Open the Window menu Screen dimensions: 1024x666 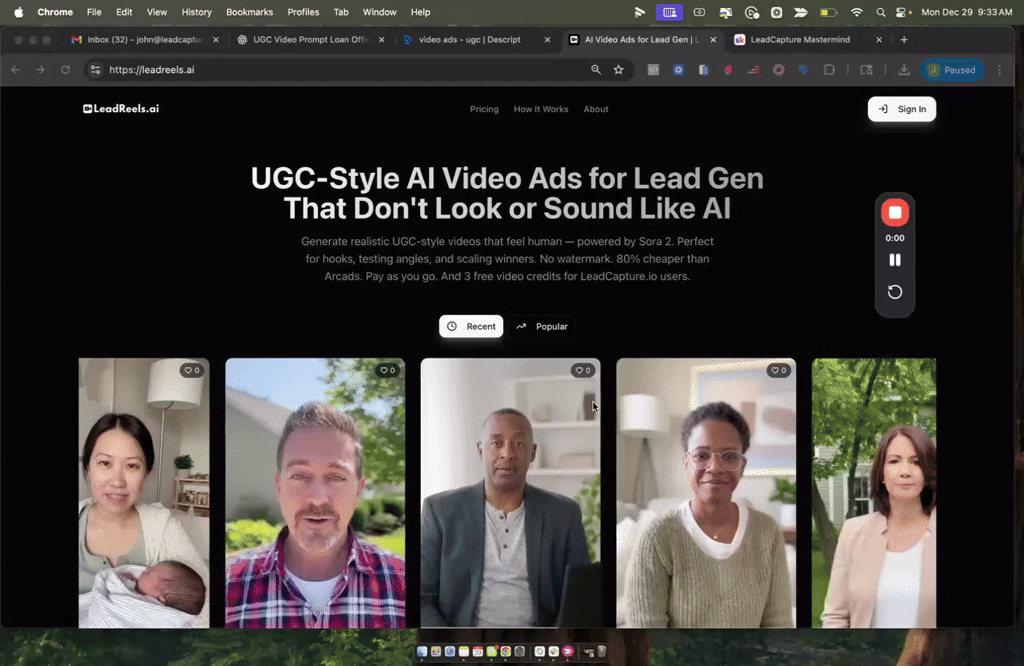click(379, 12)
